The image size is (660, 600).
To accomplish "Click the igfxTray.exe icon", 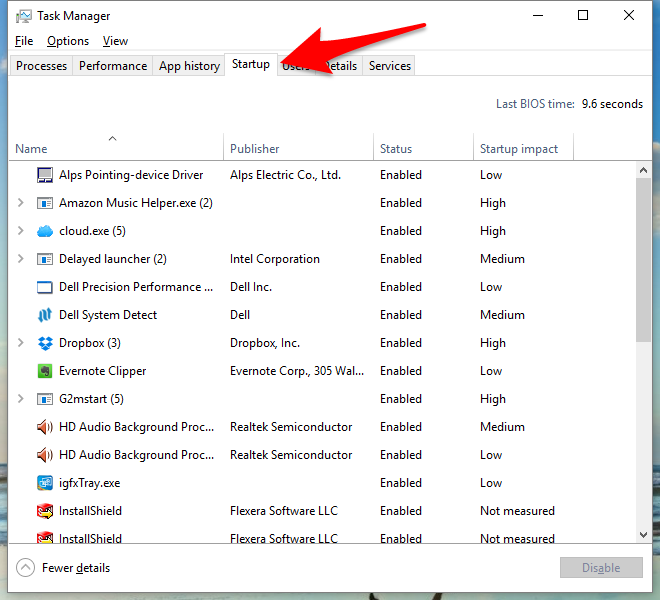I will (45, 483).
